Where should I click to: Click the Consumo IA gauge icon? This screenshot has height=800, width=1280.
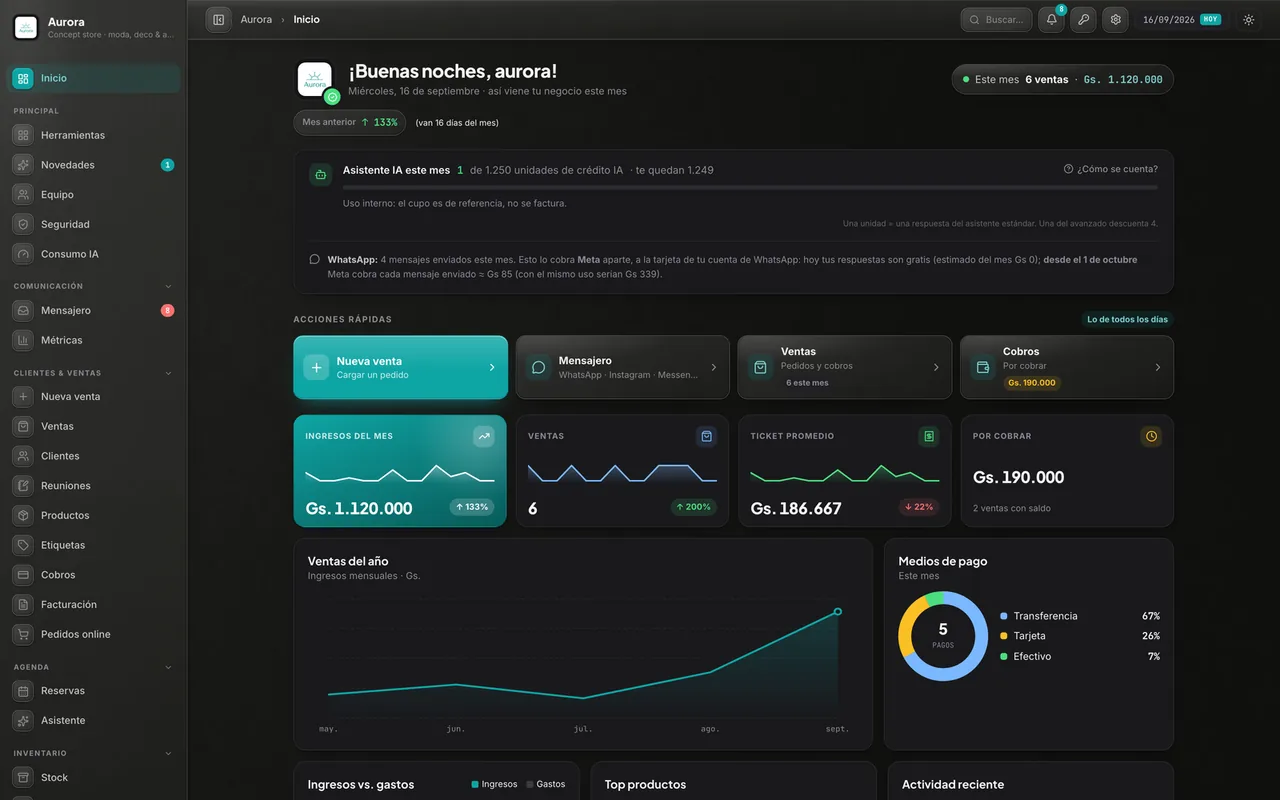point(23,254)
